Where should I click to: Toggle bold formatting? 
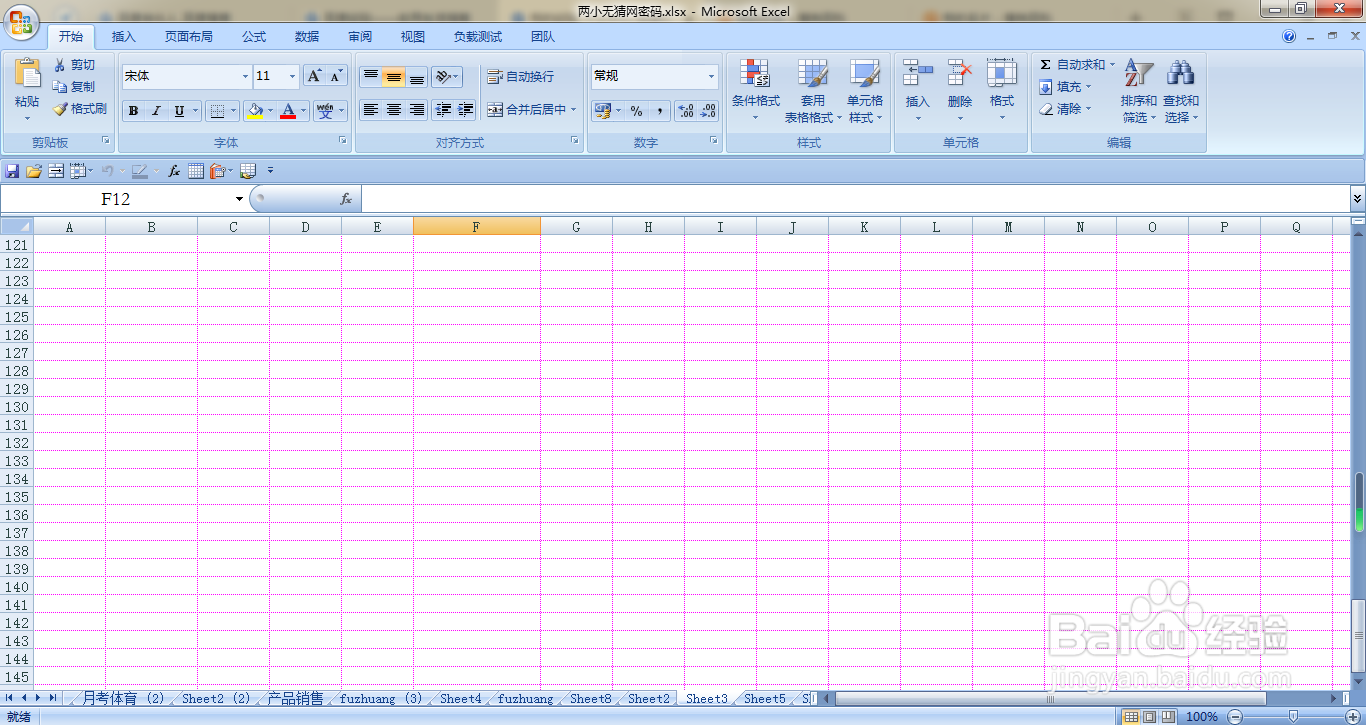pyautogui.click(x=134, y=111)
